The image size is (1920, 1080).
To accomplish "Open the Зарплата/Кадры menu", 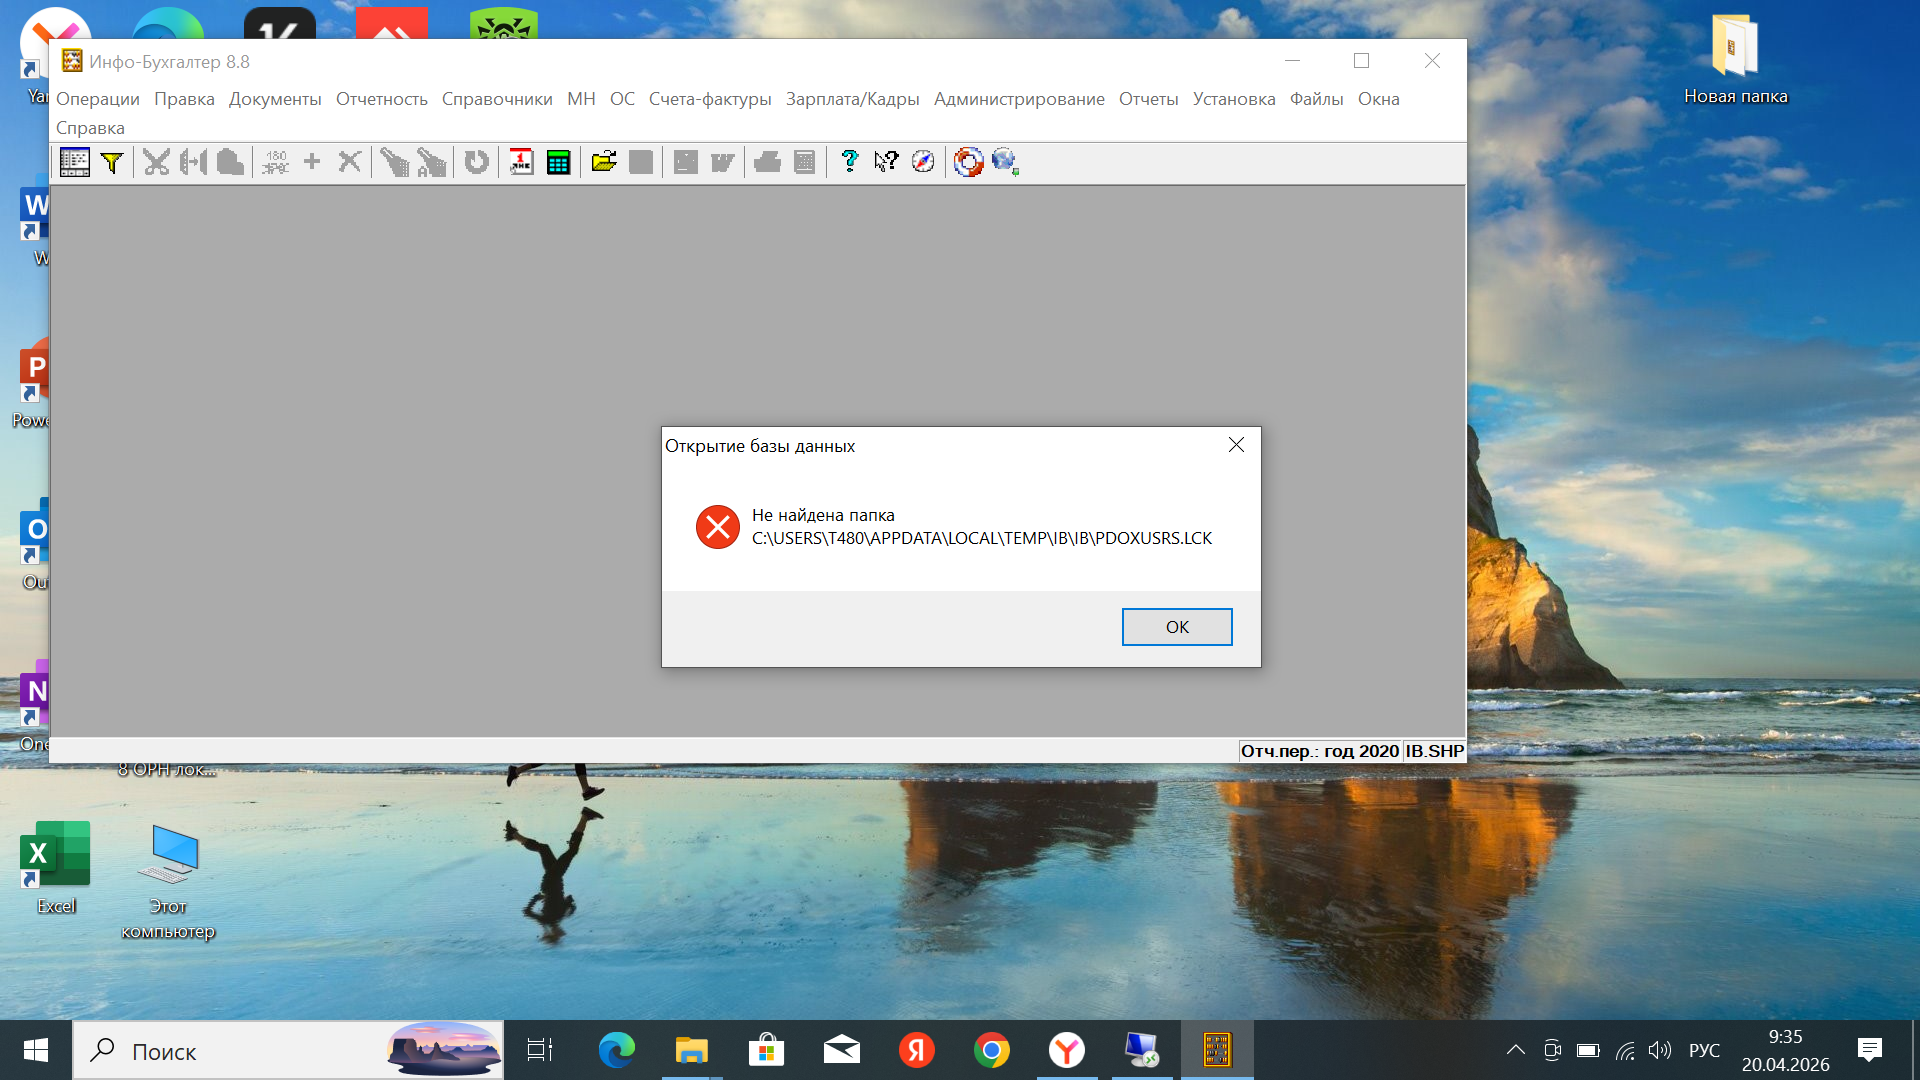I will [x=852, y=99].
